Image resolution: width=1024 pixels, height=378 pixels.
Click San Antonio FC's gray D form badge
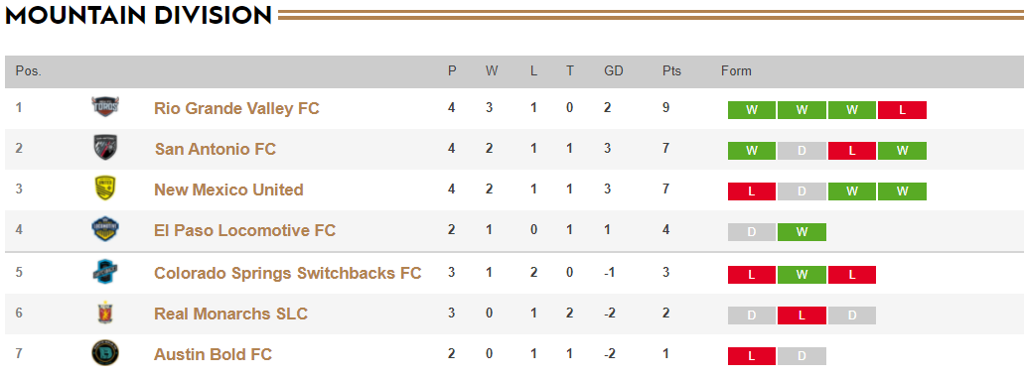click(x=802, y=151)
